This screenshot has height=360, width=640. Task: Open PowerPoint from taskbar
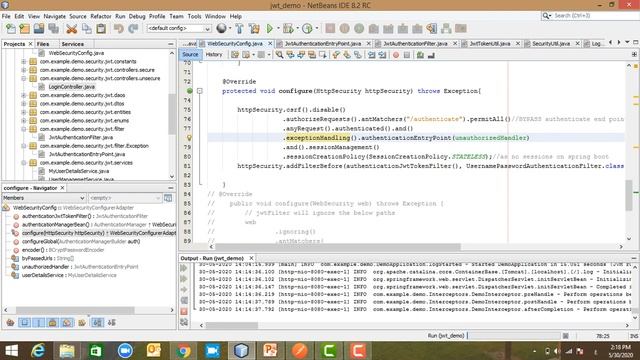tap(271, 351)
